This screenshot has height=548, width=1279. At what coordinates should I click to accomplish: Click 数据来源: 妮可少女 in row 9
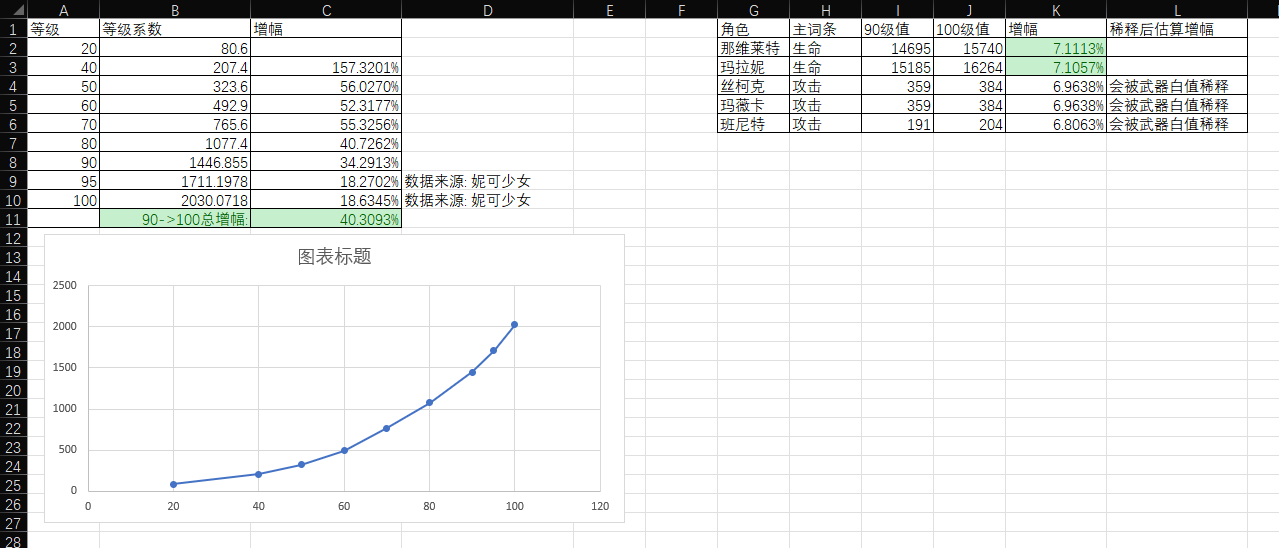pos(466,181)
